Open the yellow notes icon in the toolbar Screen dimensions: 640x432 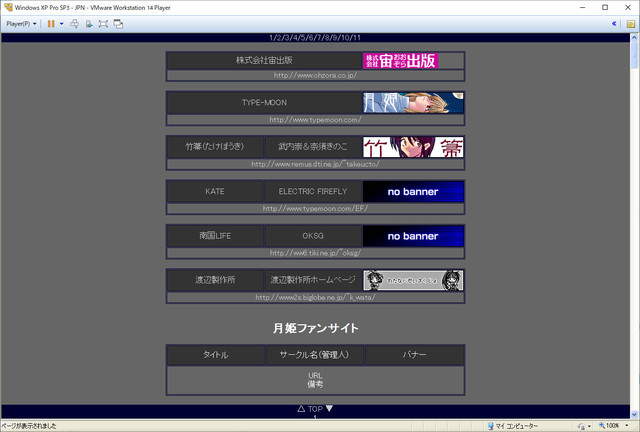(631, 24)
